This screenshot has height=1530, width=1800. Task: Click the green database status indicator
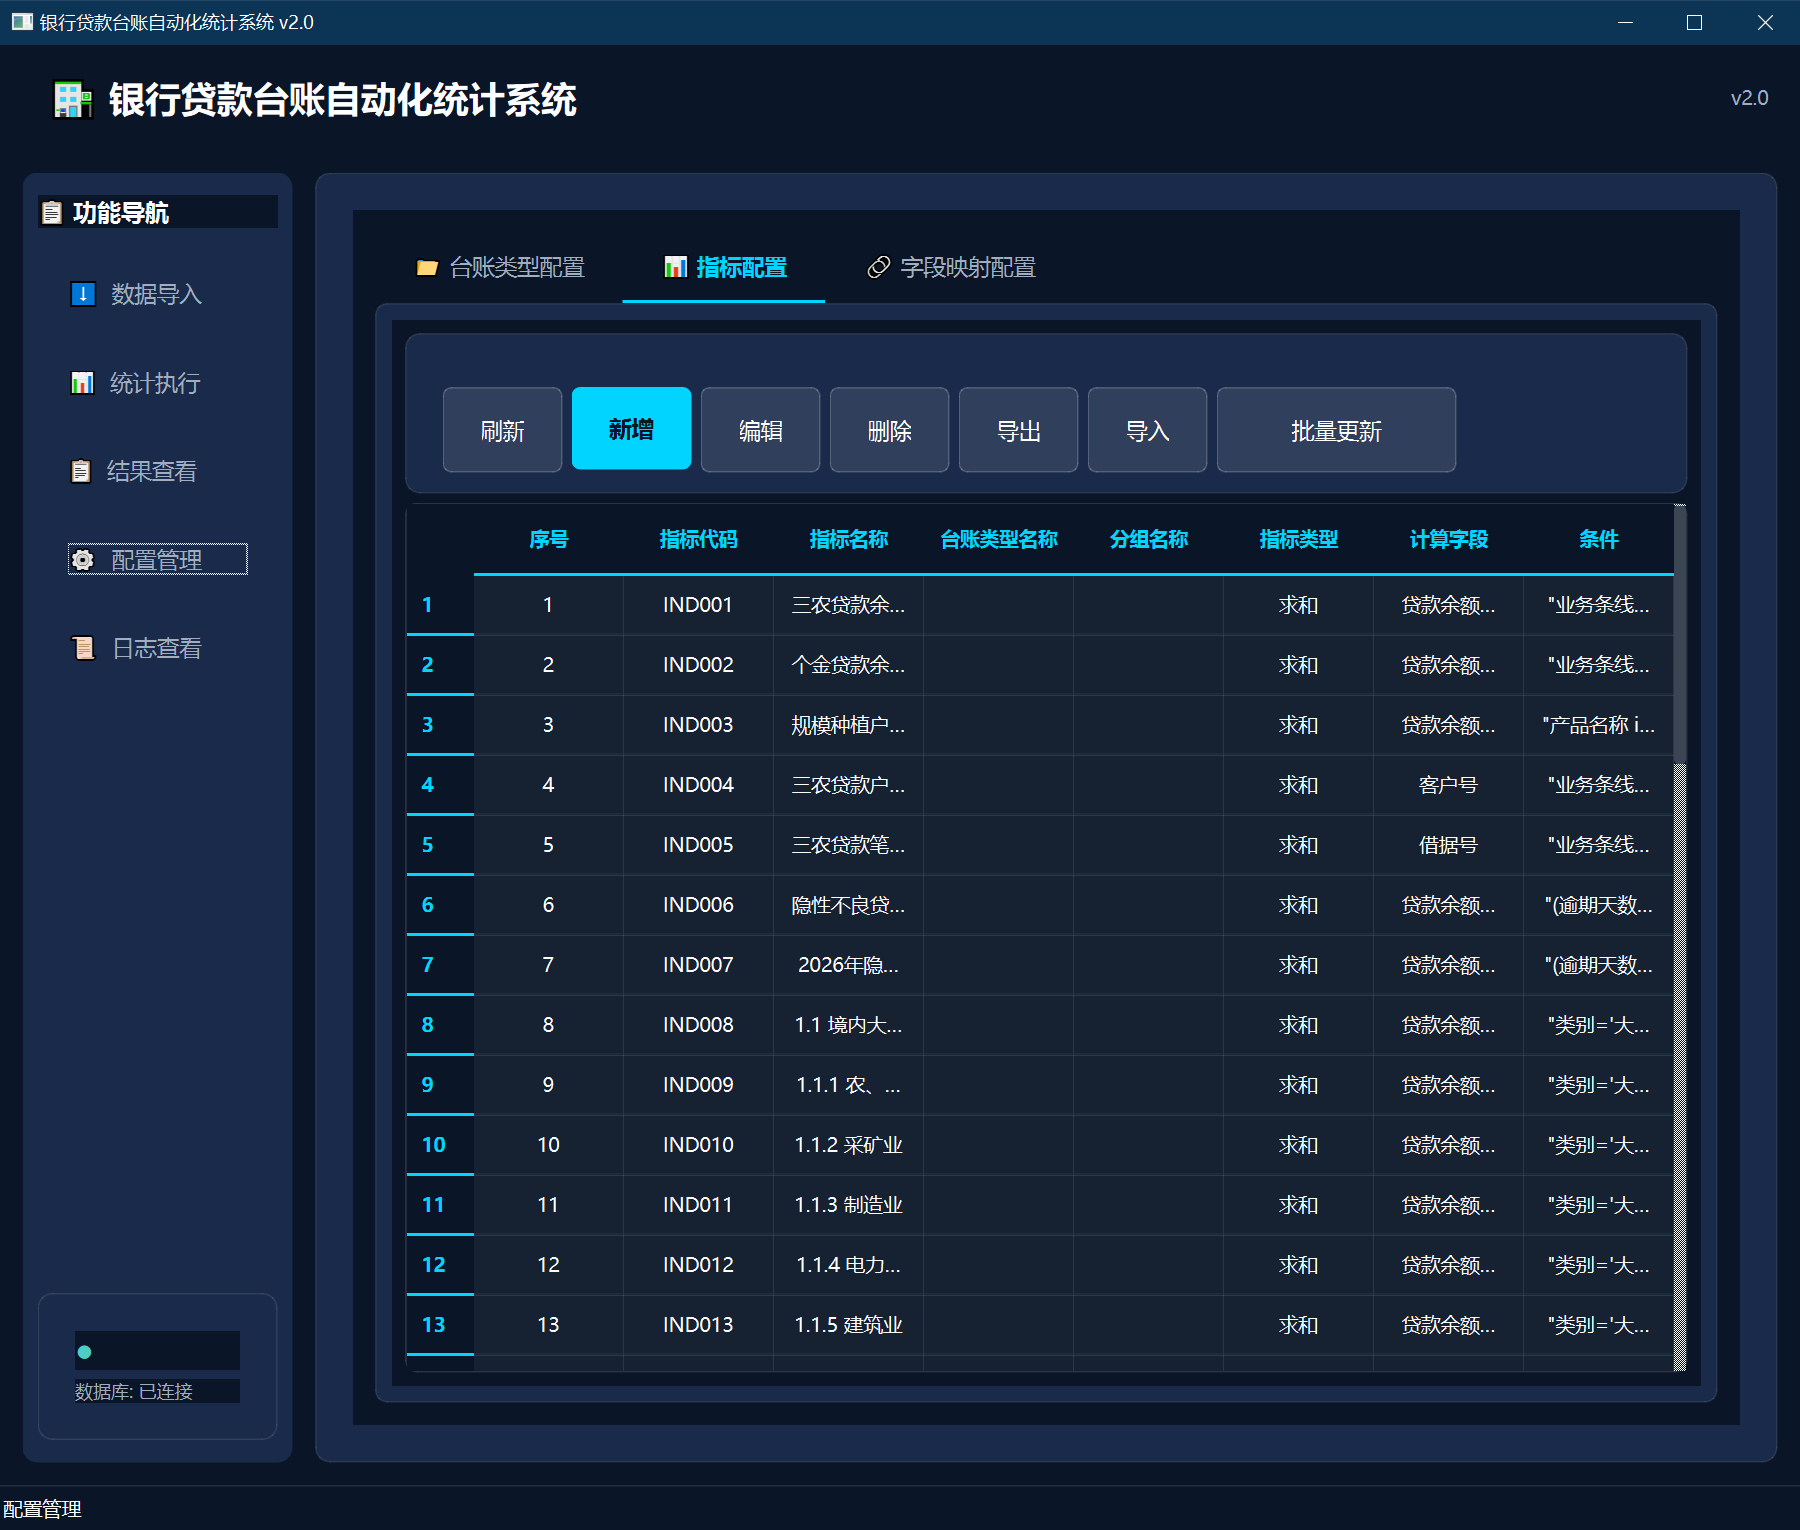click(x=85, y=1352)
